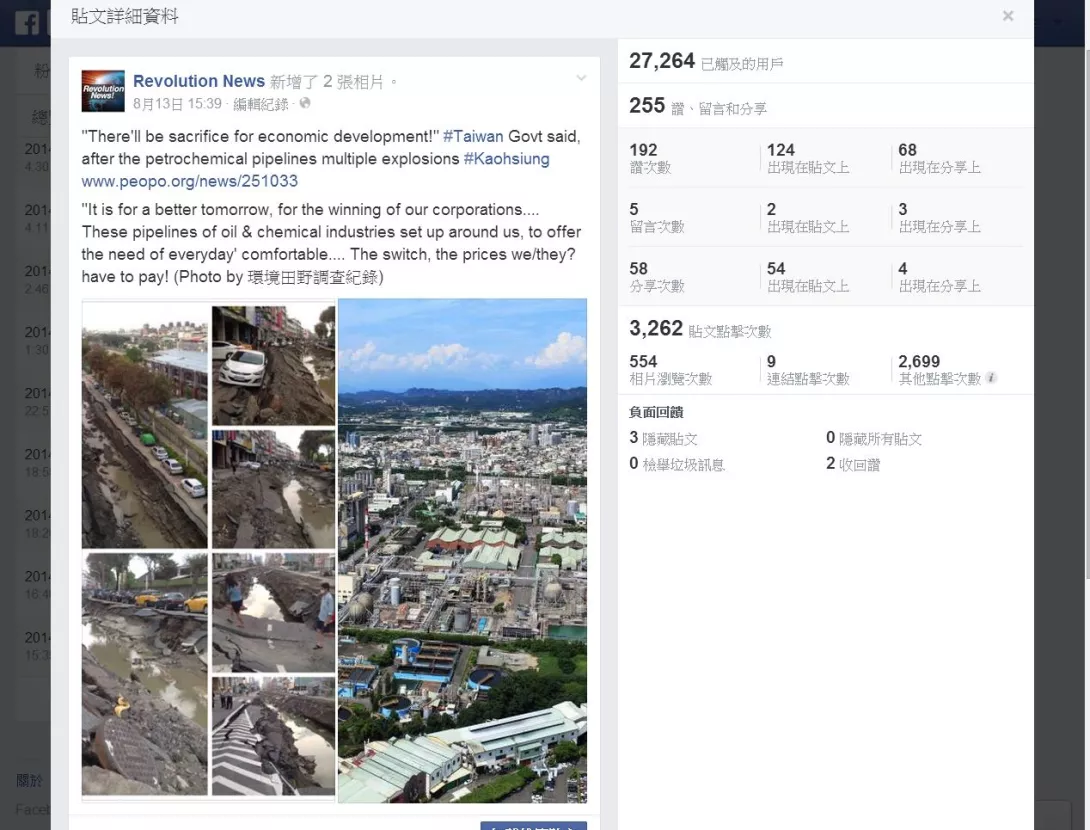The image size is (1090, 830).
Task: Click the page scrollbar on the right edge
Action: point(1086,313)
